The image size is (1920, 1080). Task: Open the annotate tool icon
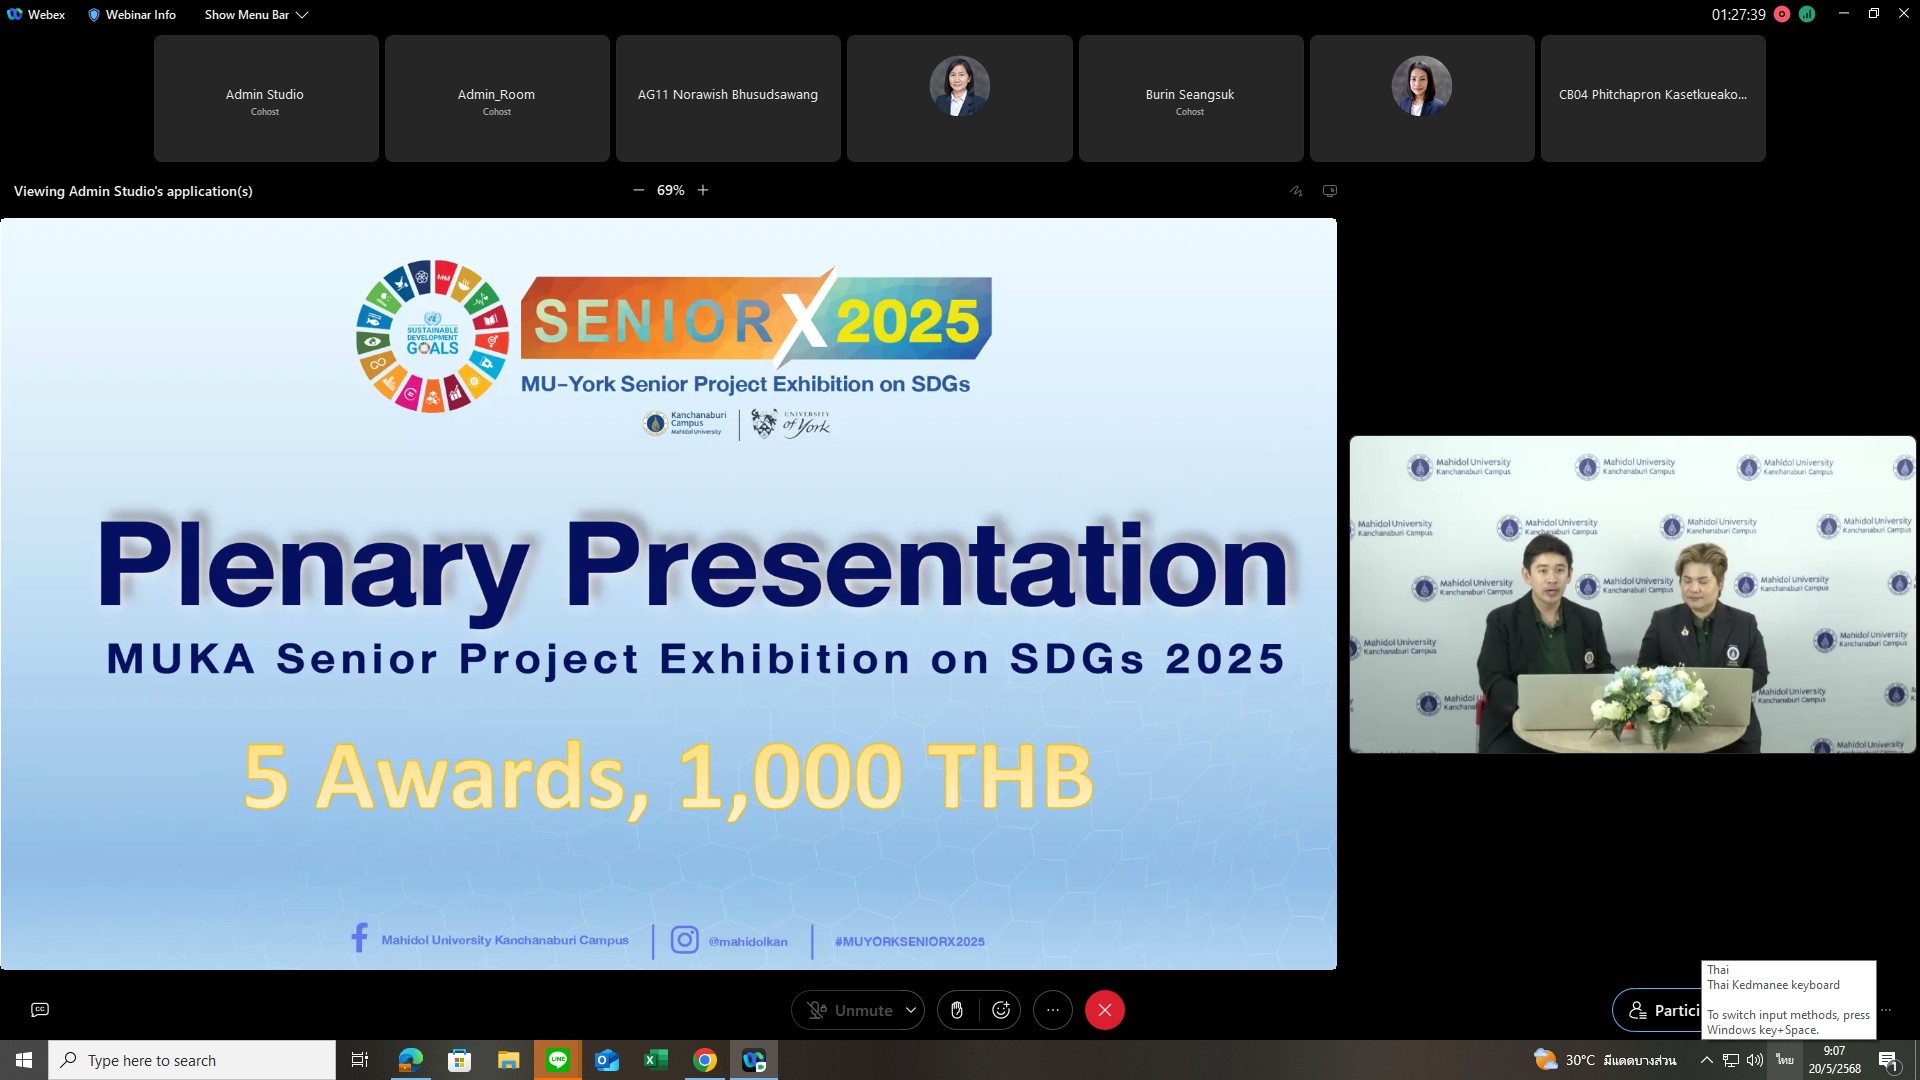point(1296,191)
